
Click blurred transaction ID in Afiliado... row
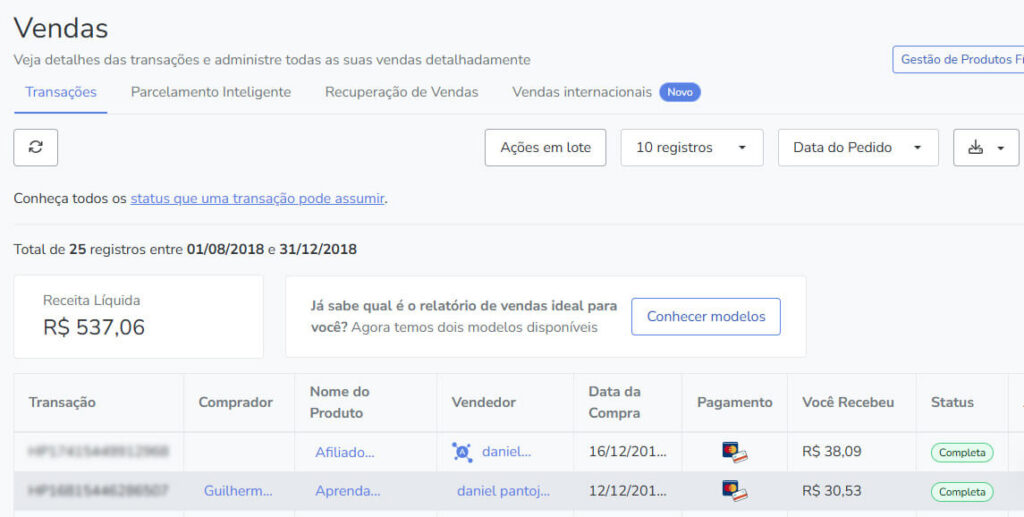point(99,451)
